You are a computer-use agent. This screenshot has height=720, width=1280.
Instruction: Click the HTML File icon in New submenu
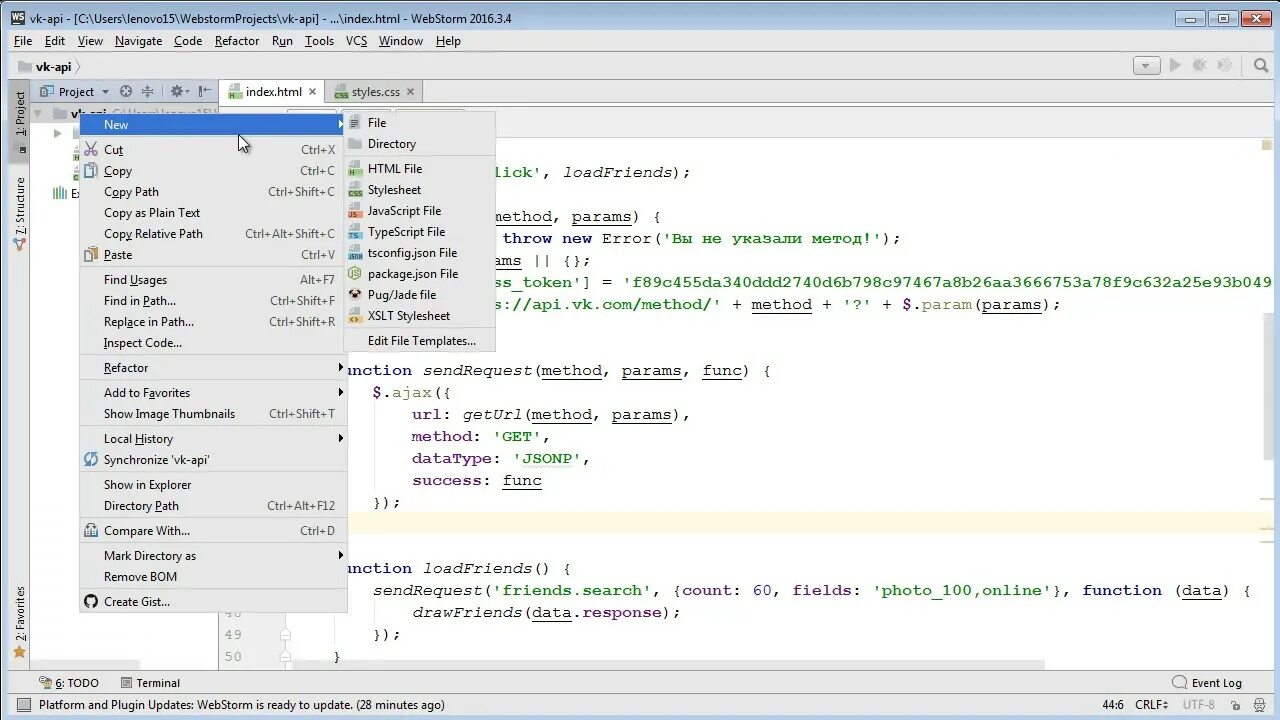355,169
